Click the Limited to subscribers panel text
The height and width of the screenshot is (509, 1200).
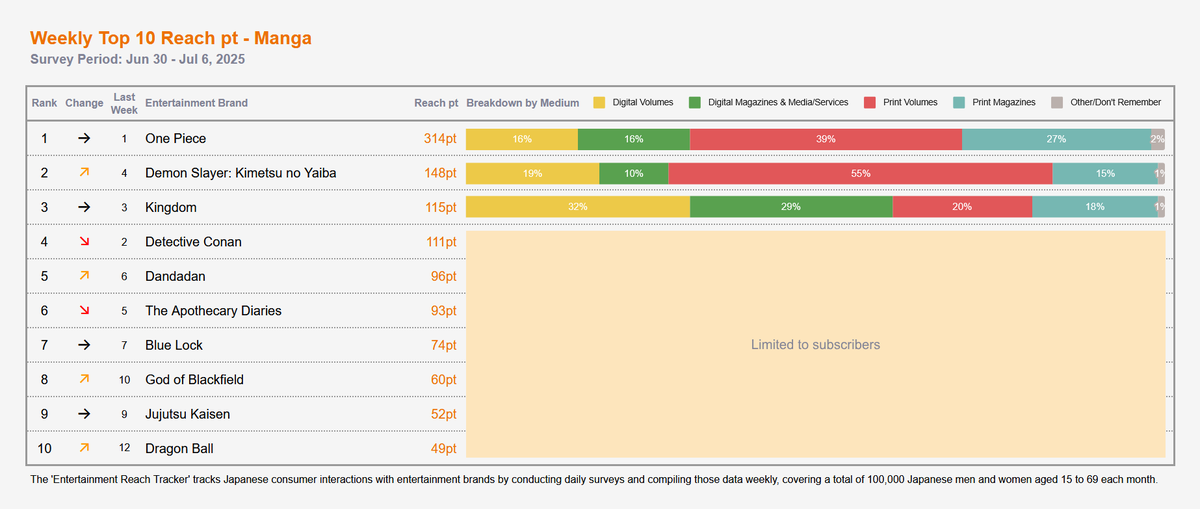815,345
